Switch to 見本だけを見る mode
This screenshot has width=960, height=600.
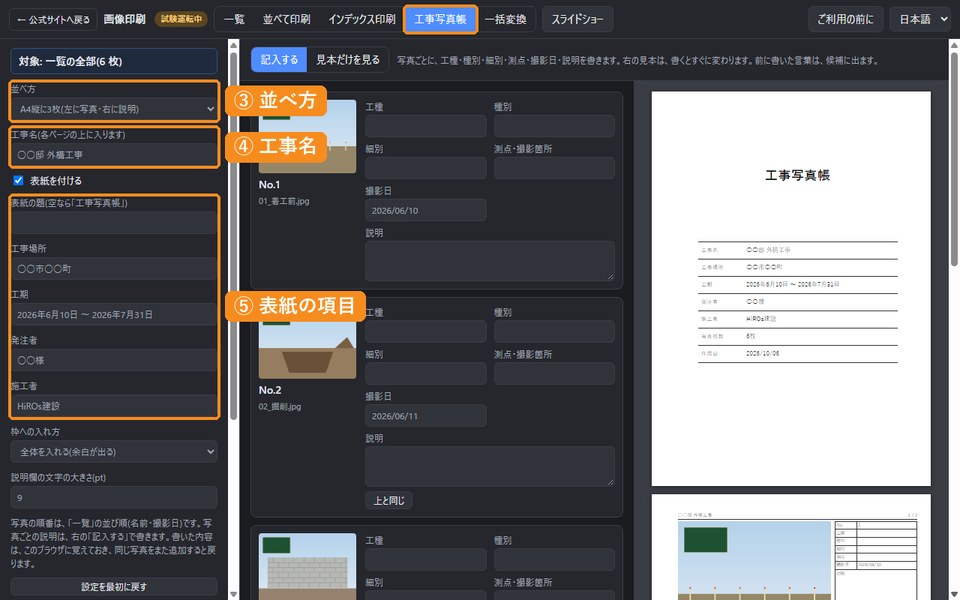(x=348, y=59)
